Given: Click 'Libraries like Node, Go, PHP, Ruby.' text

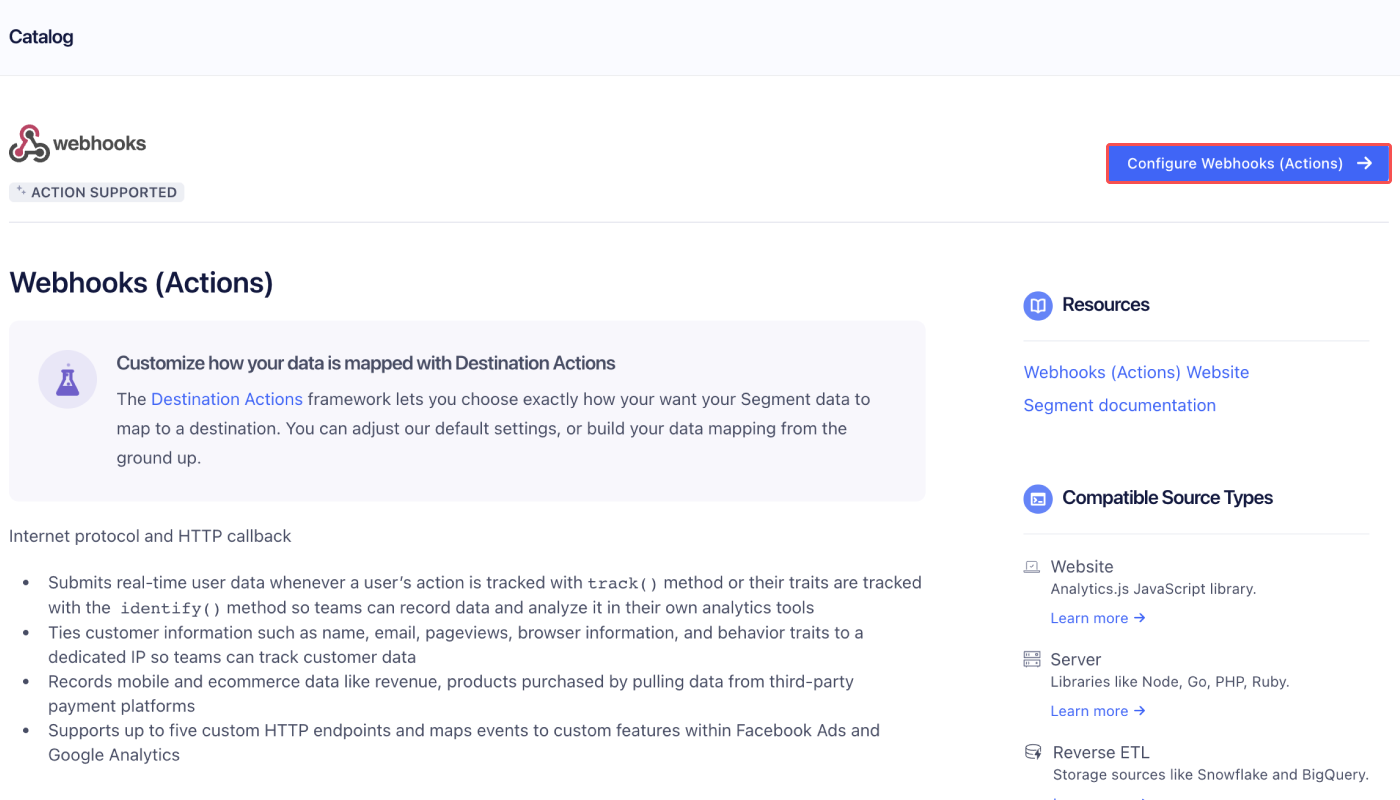Looking at the screenshot, I should (x=1170, y=682).
